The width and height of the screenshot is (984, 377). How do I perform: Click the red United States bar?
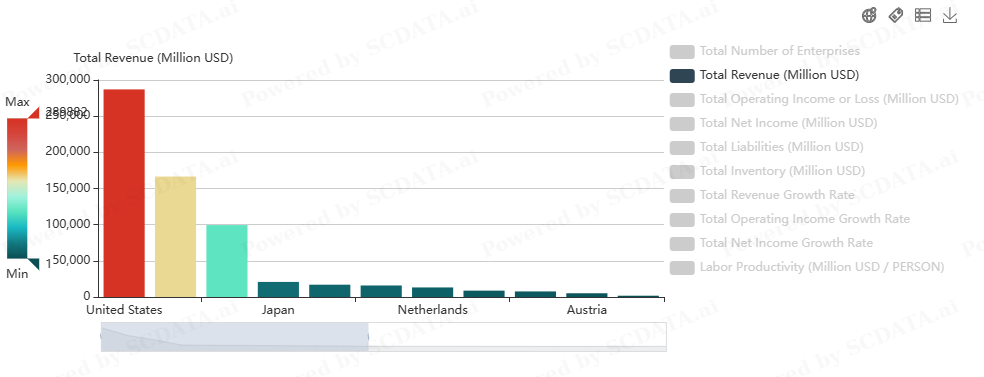[x=124, y=193]
